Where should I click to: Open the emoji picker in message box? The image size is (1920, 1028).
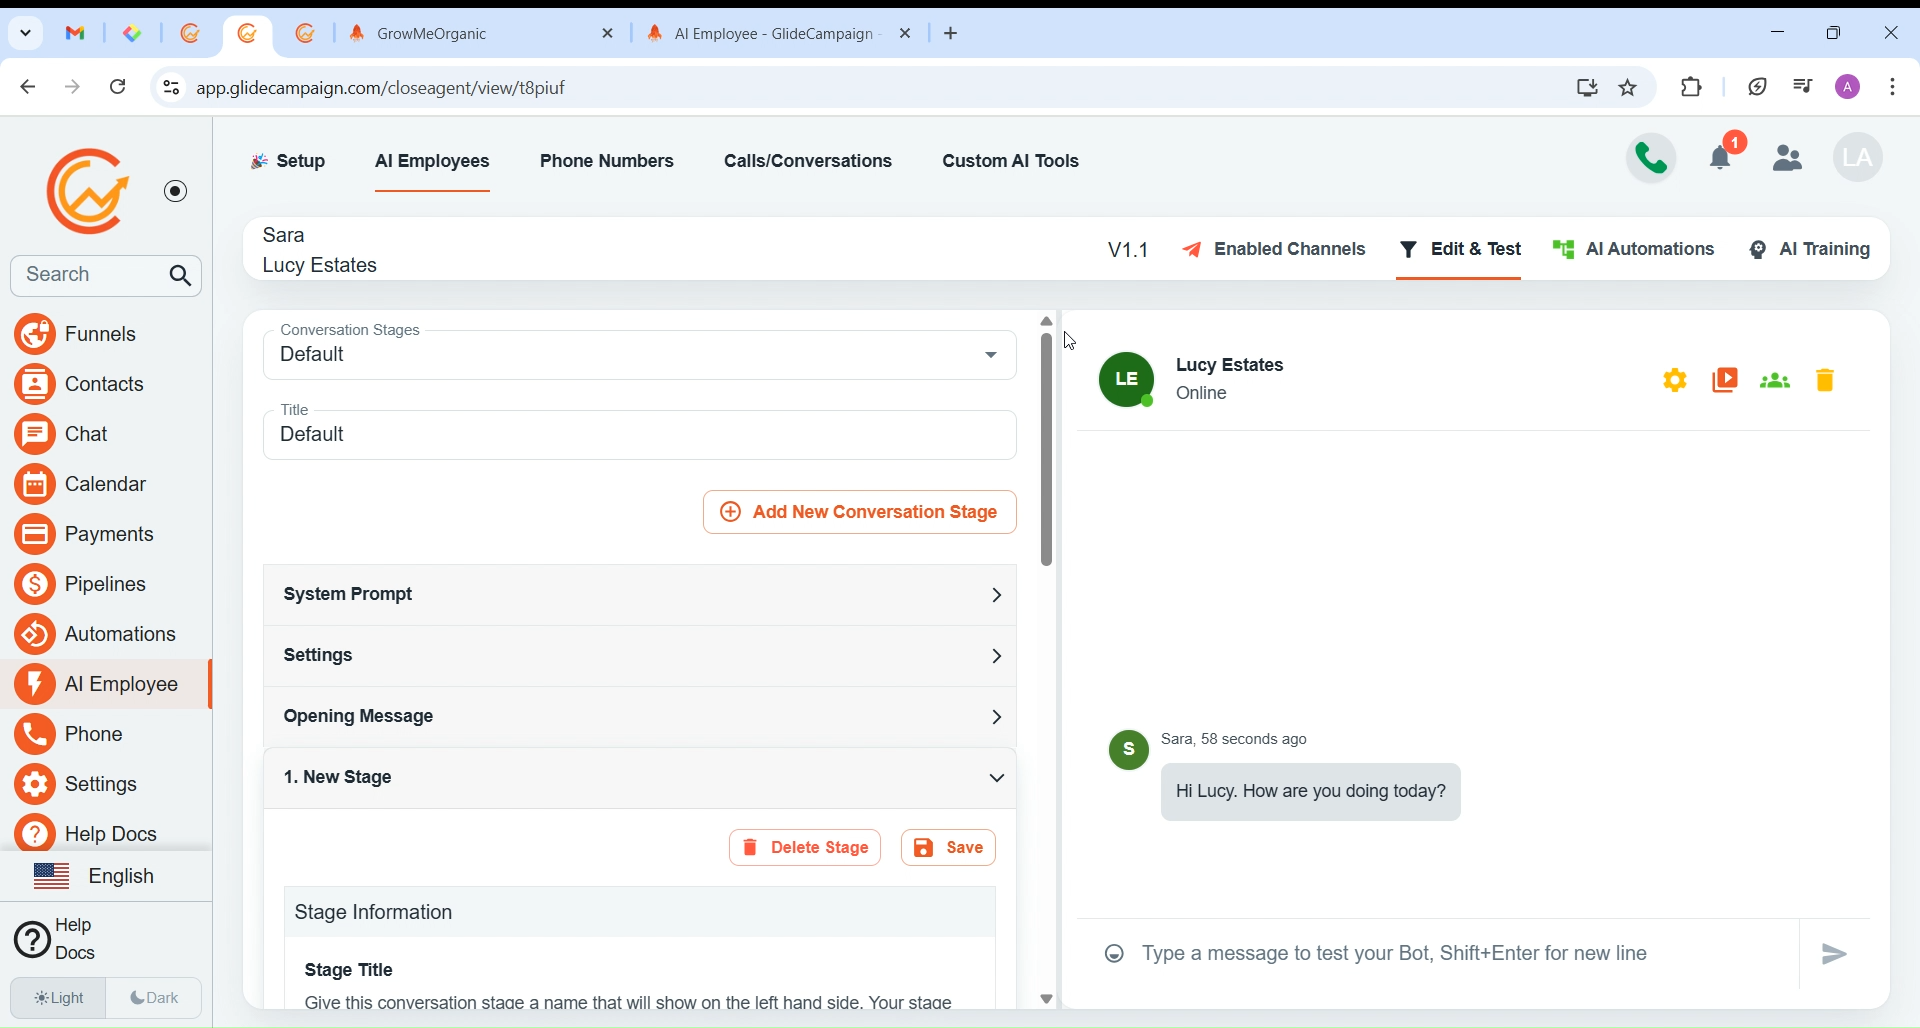point(1114,955)
